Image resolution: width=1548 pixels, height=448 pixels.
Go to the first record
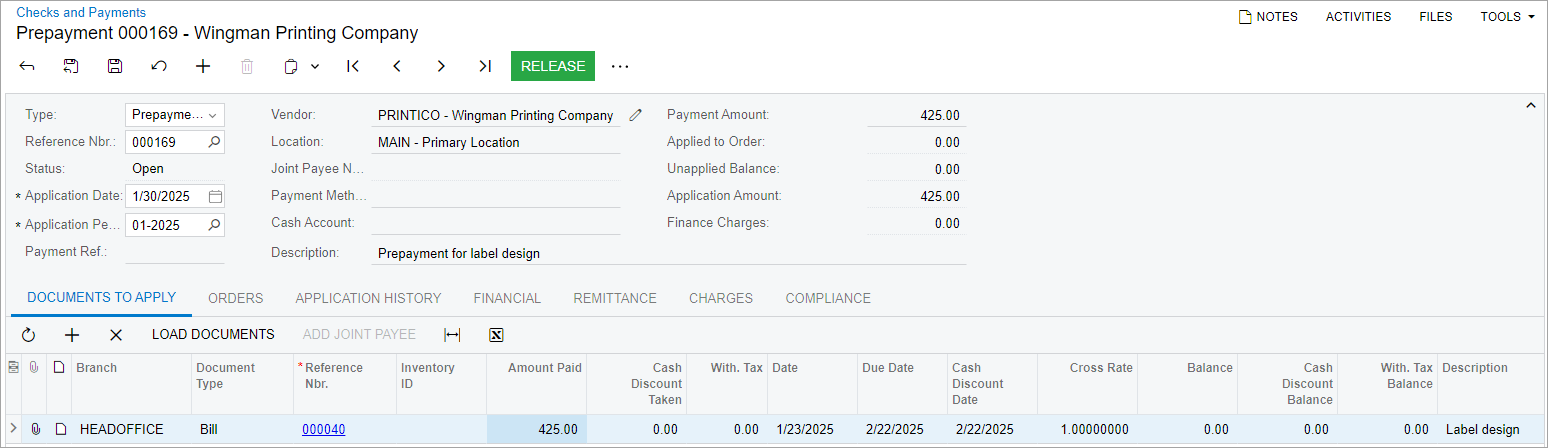tap(353, 66)
